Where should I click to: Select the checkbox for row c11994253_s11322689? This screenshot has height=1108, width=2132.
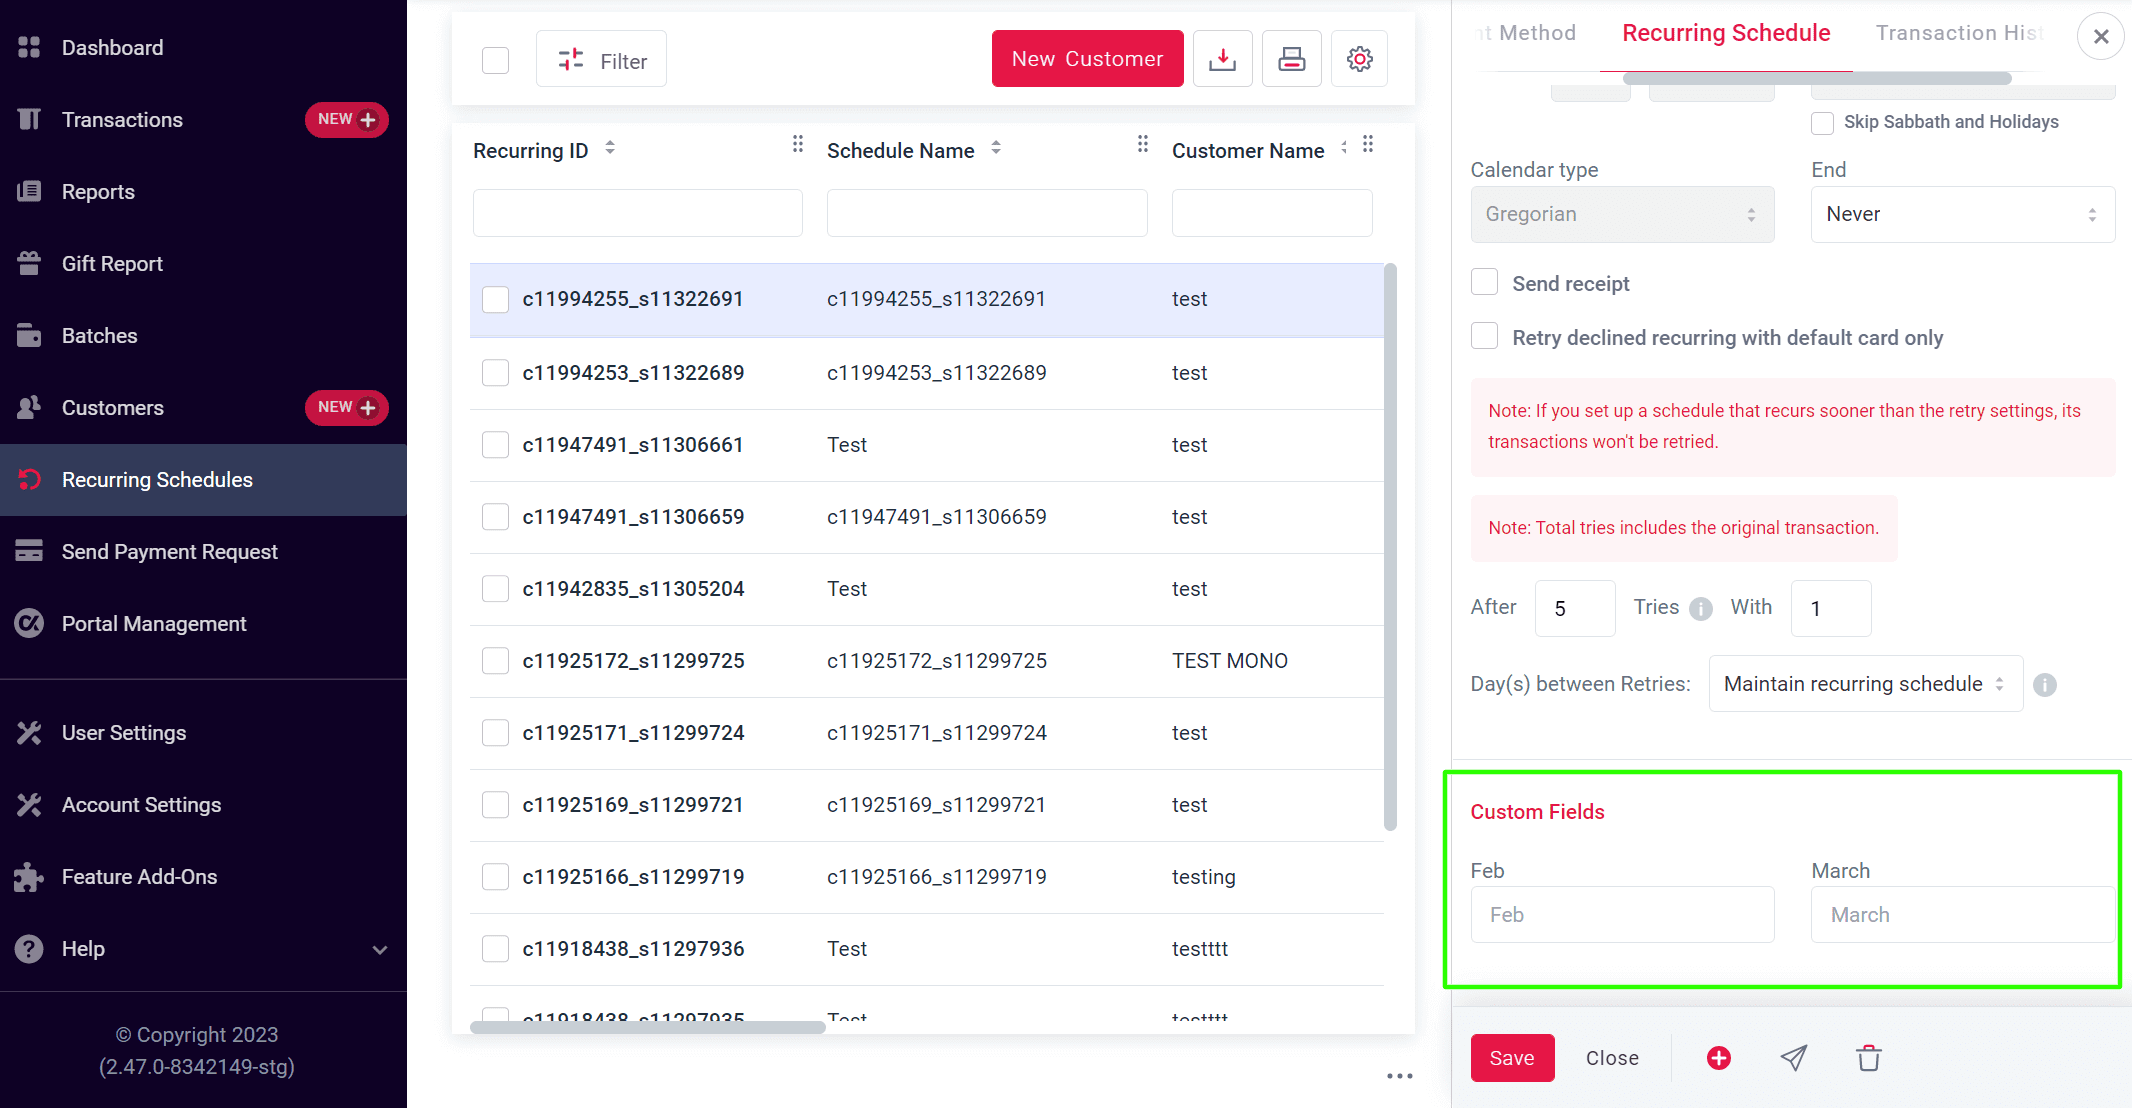(x=495, y=372)
